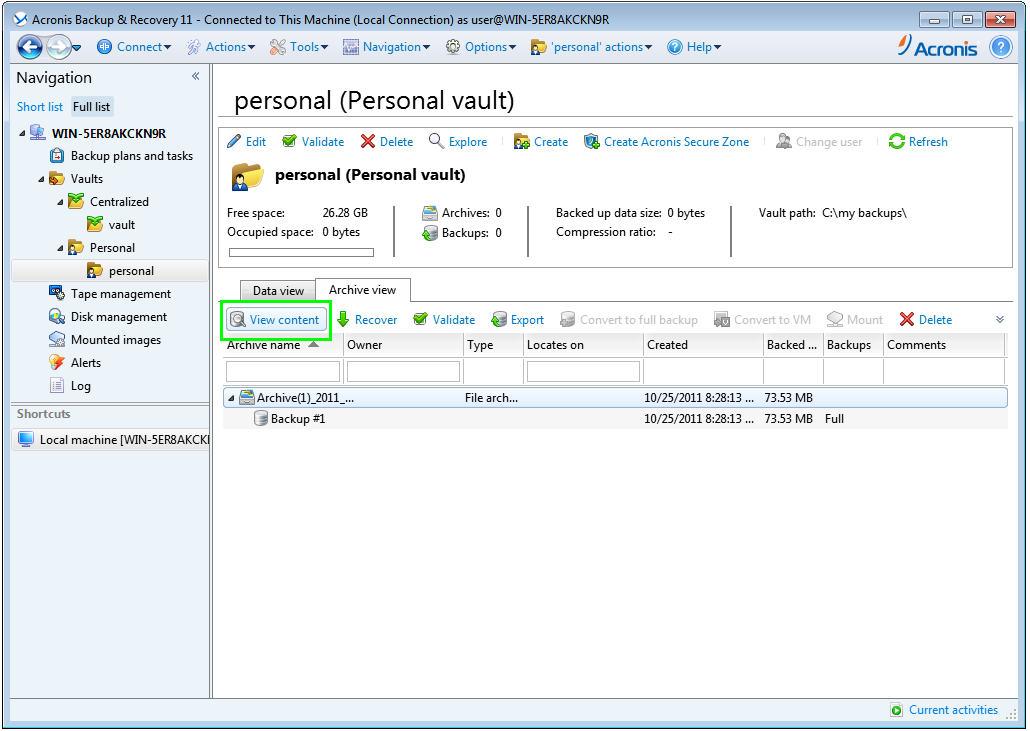Open the Connect menu
This screenshot has width=1030, height=731.
point(135,47)
